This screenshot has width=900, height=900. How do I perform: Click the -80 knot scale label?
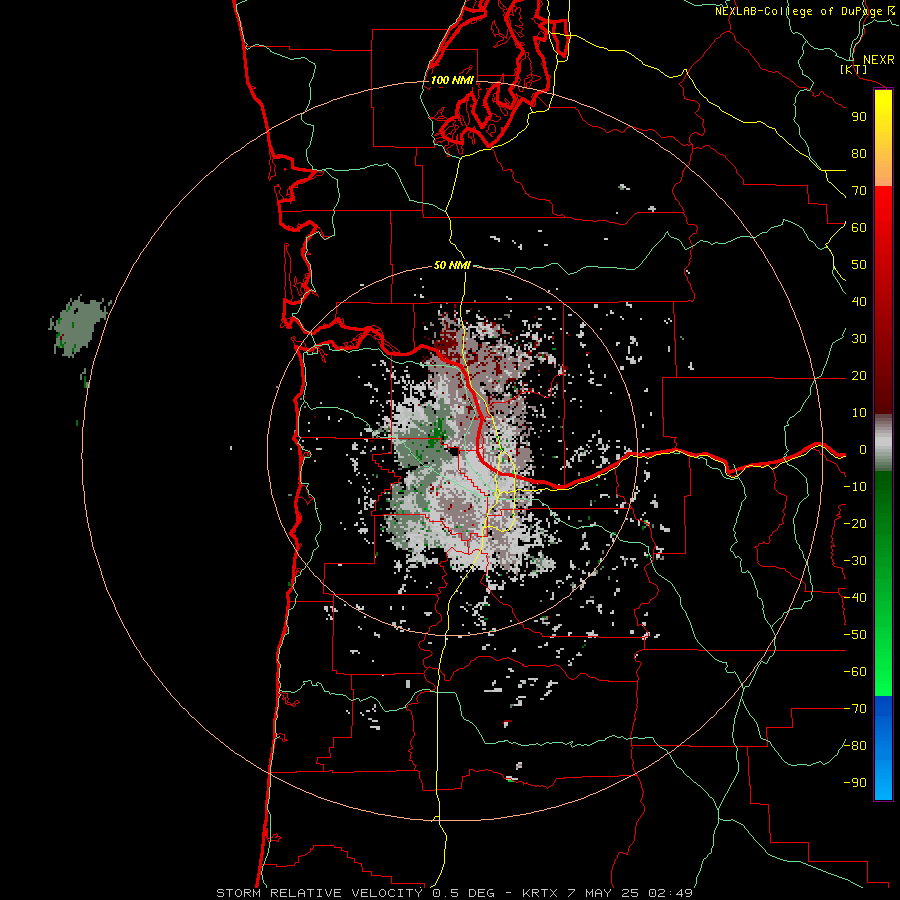pyautogui.click(x=855, y=746)
